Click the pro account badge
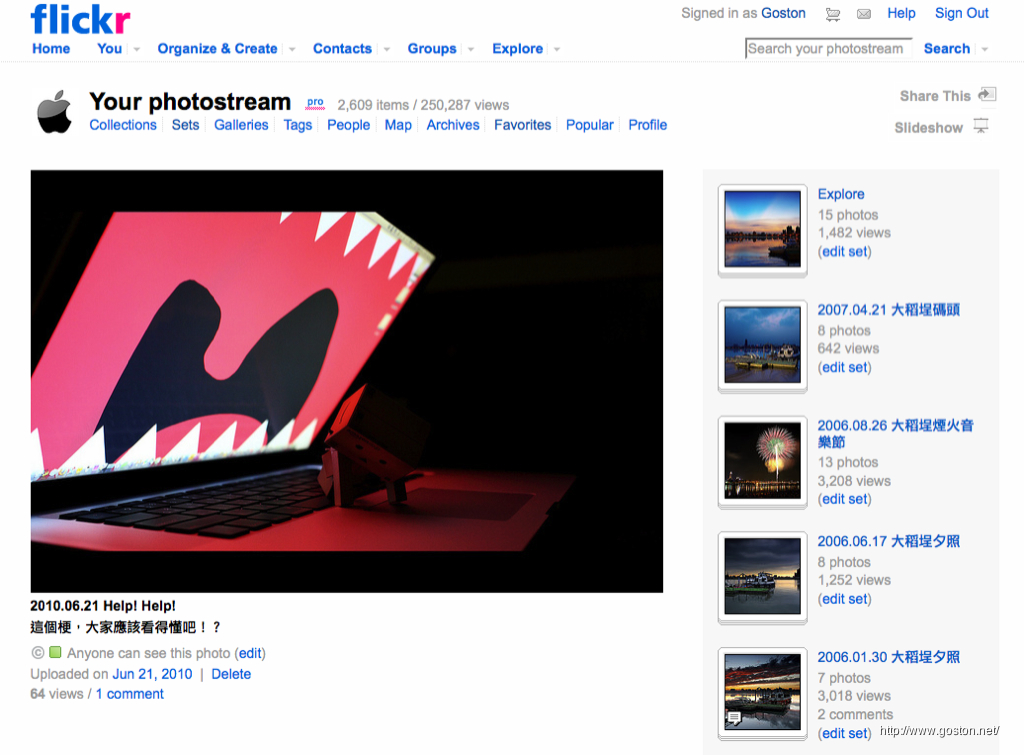 315,102
